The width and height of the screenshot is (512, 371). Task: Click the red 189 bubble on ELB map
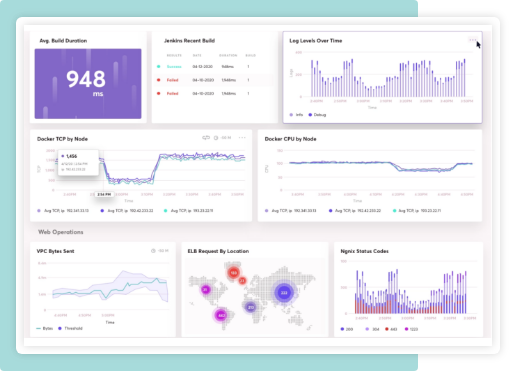coord(234,273)
